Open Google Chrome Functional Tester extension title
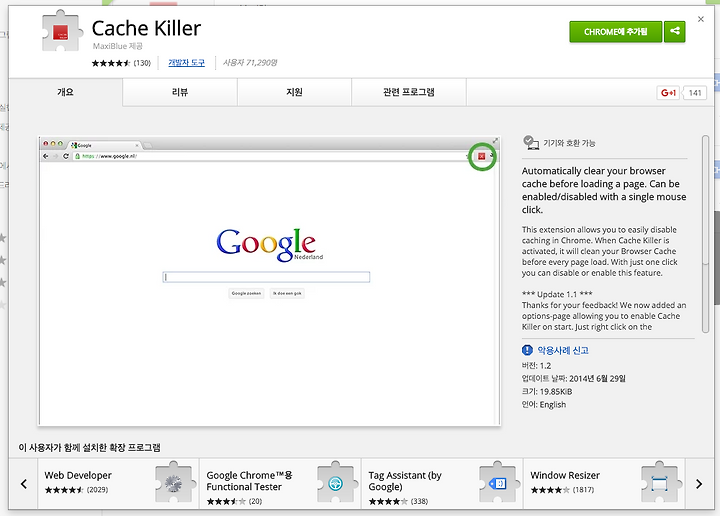Image resolution: width=720 pixels, height=516 pixels. pyautogui.click(x=249, y=481)
